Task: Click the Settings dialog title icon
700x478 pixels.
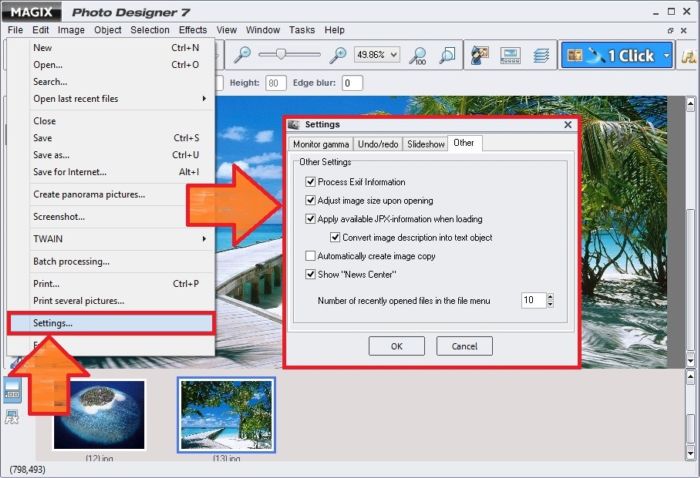Action: tap(294, 125)
